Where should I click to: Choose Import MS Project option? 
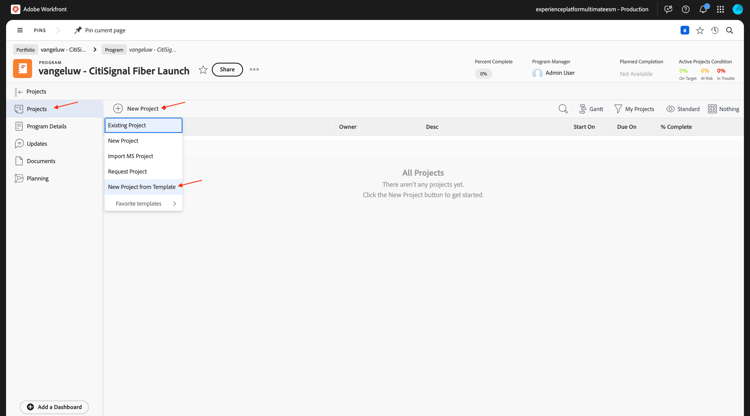[x=143, y=156]
